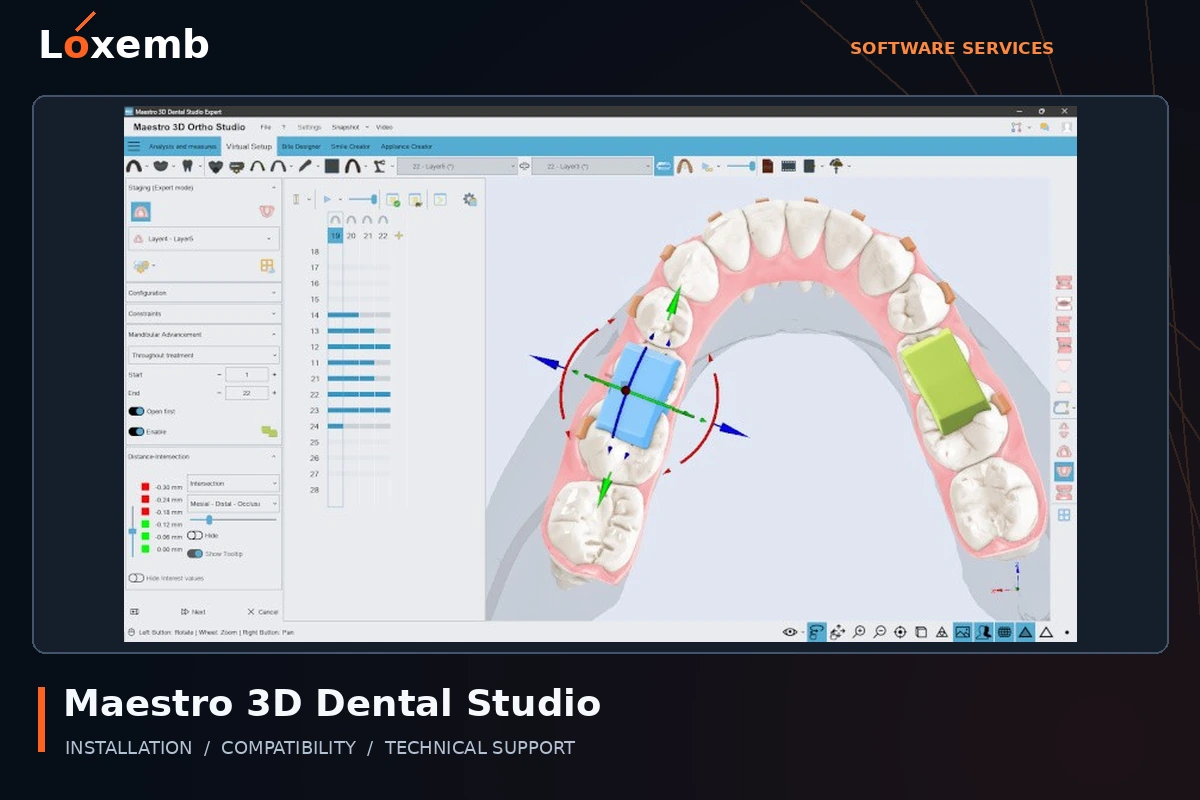The image size is (1200, 800).
Task: Click the outlined triangle icon in bottom toolbar
Action: click(x=1046, y=632)
